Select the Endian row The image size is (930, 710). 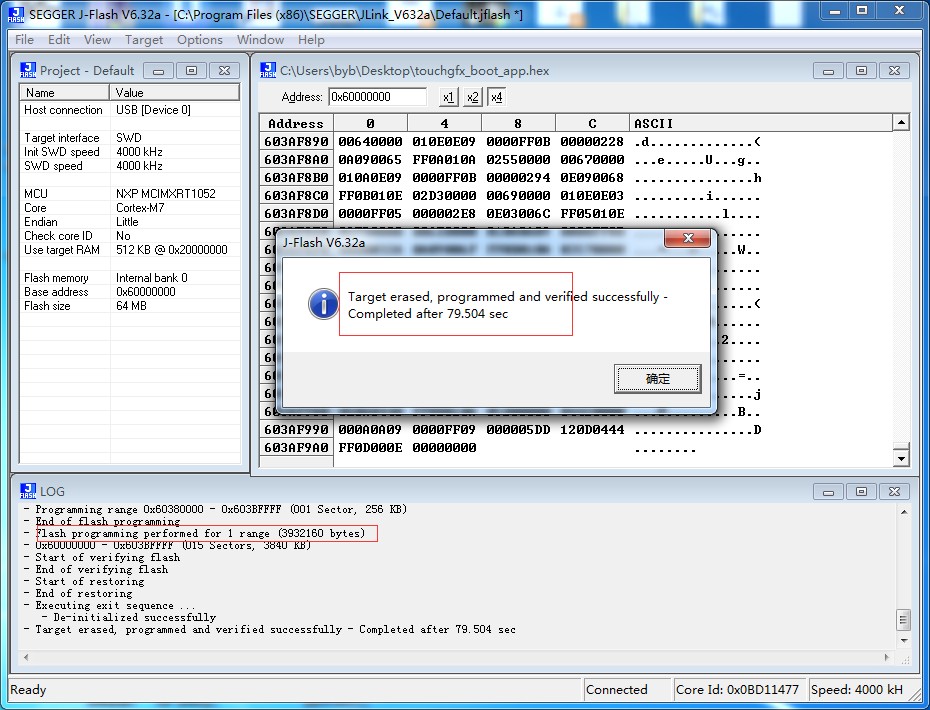point(130,222)
